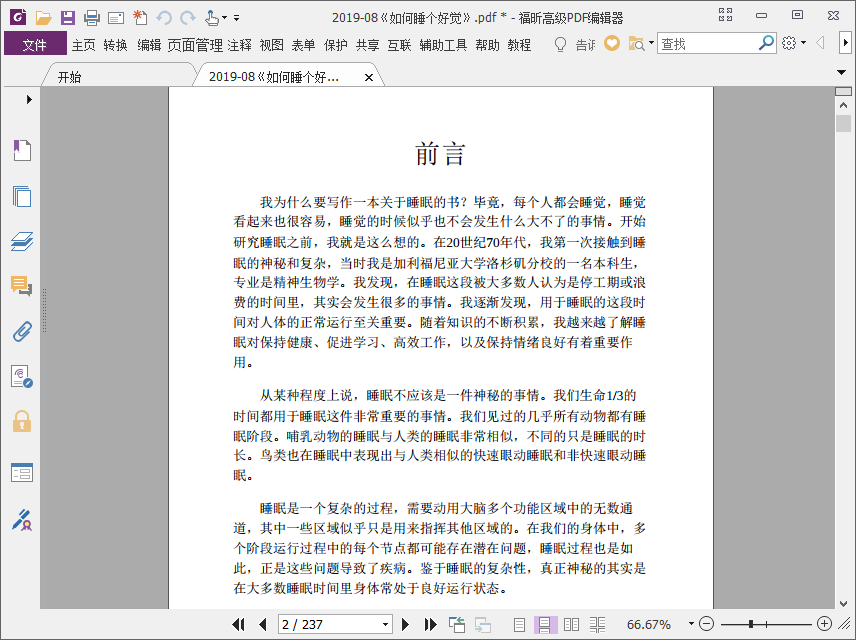Switch to the 表单 ribbon tab

coord(303,45)
